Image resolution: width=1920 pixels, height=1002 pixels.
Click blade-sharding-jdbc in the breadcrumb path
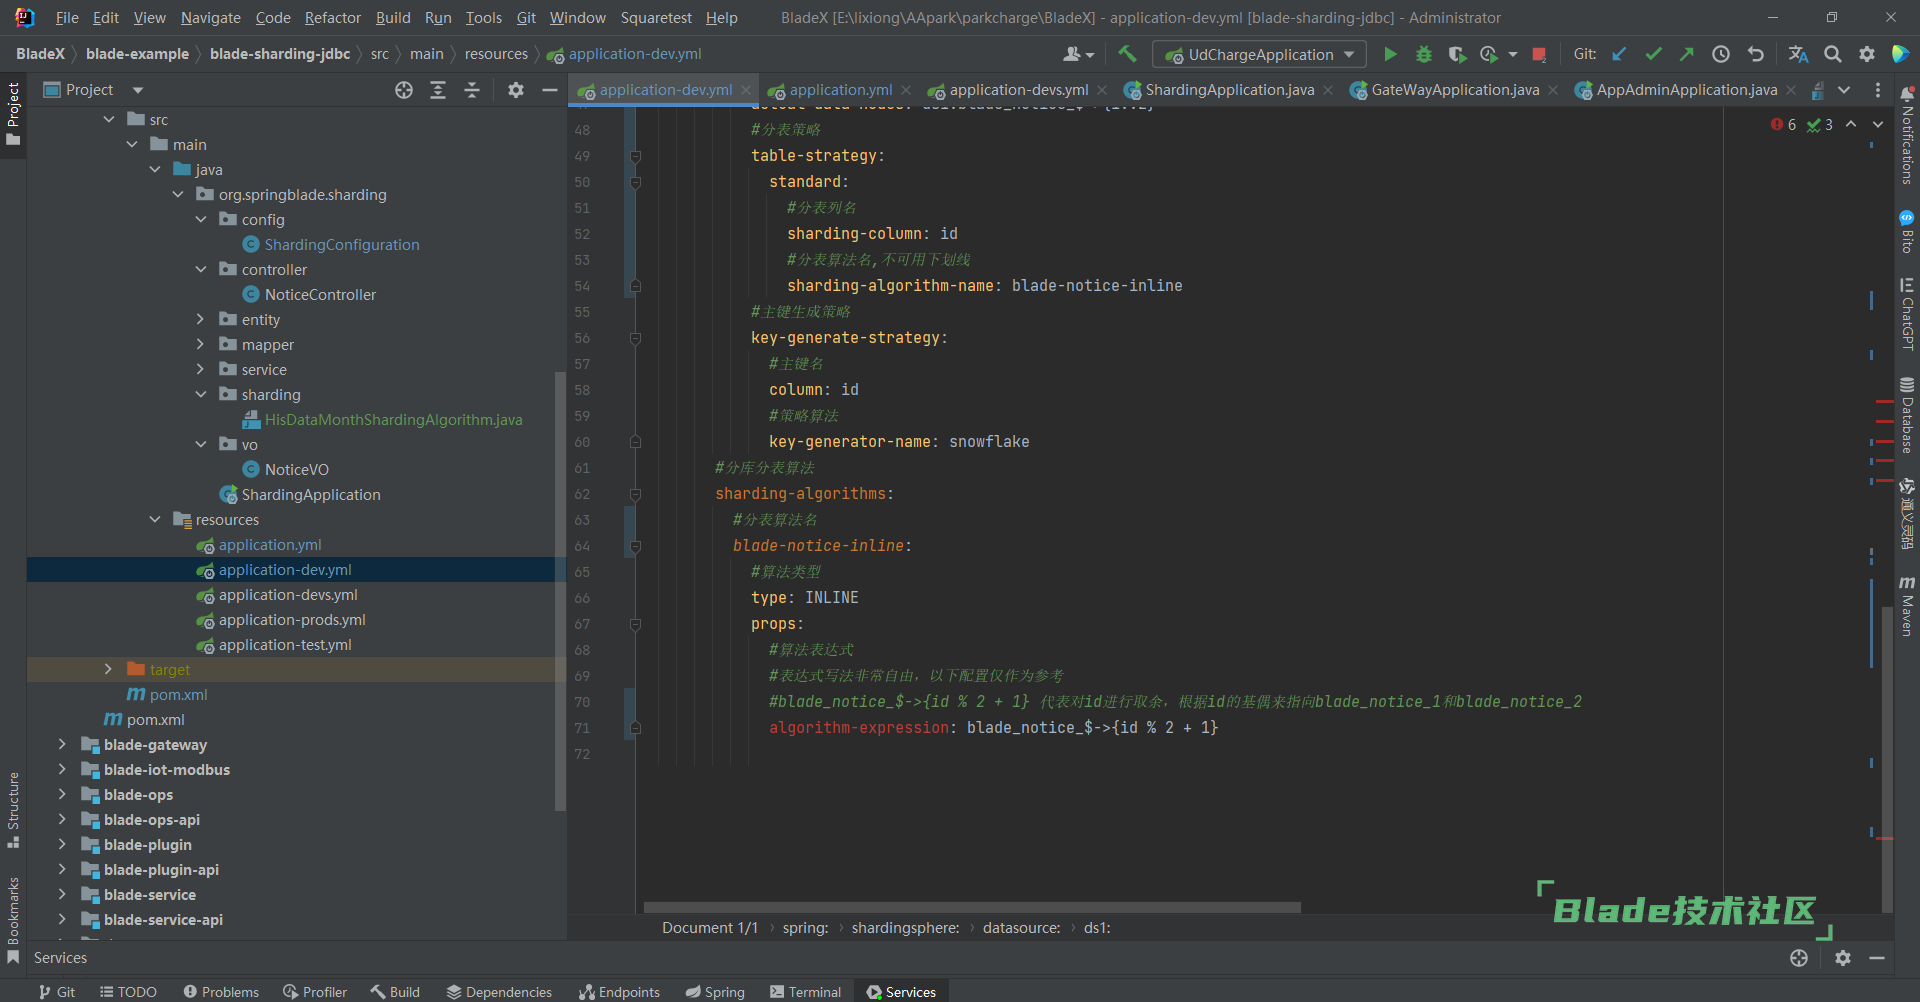pos(280,54)
